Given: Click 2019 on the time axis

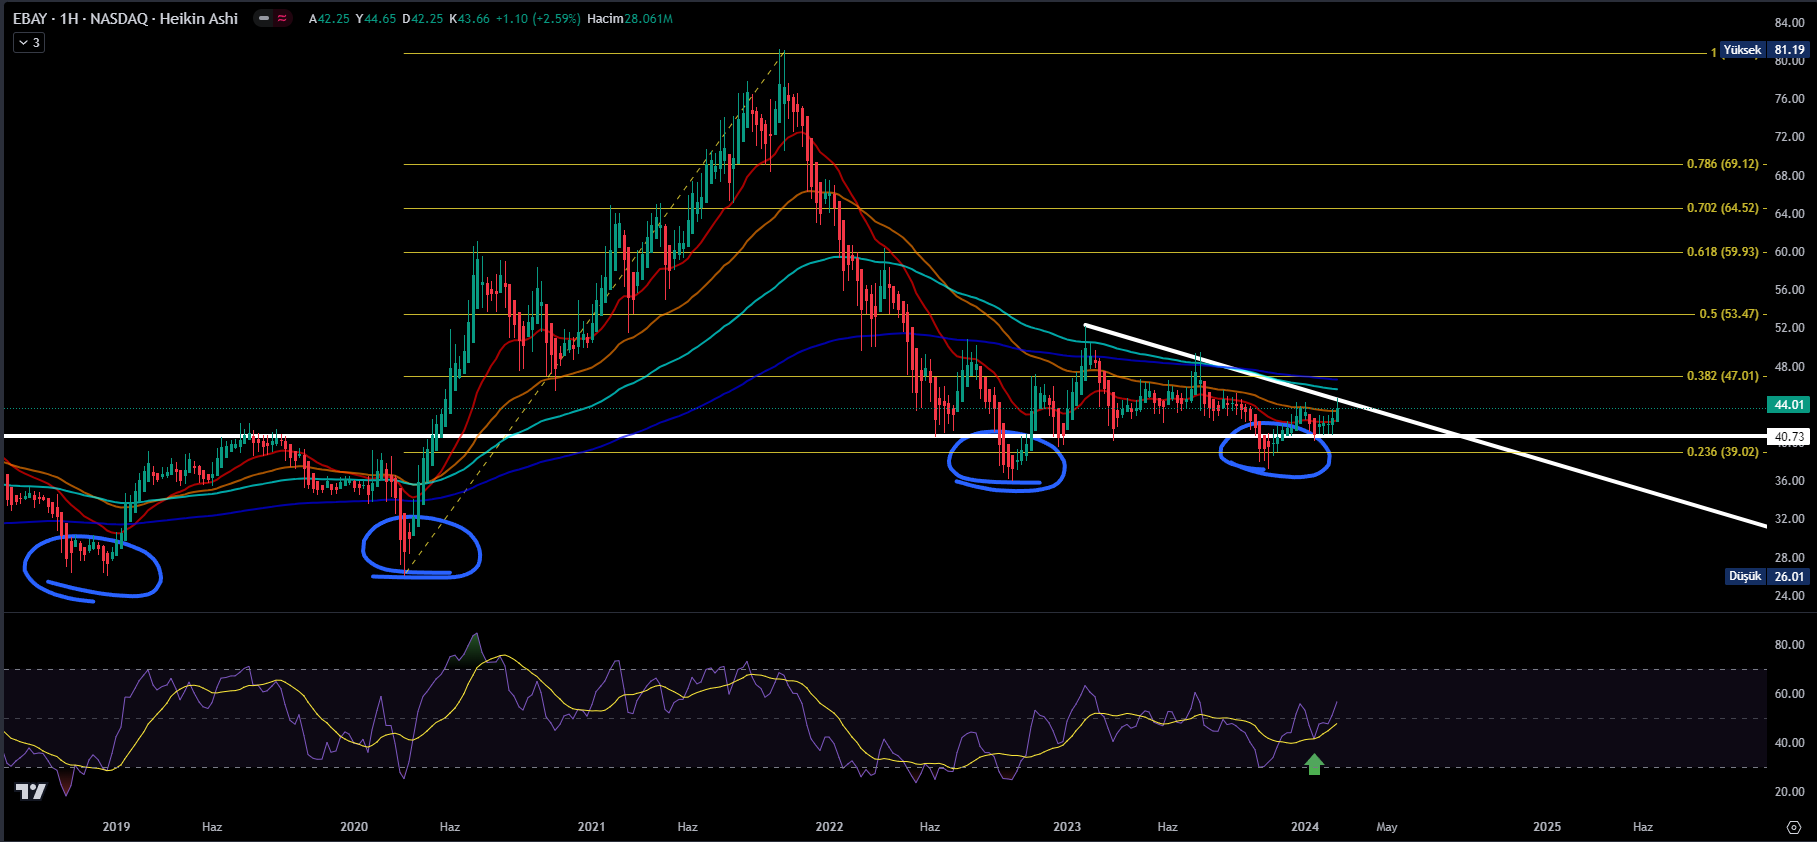Looking at the screenshot, I should pos(116,827).
